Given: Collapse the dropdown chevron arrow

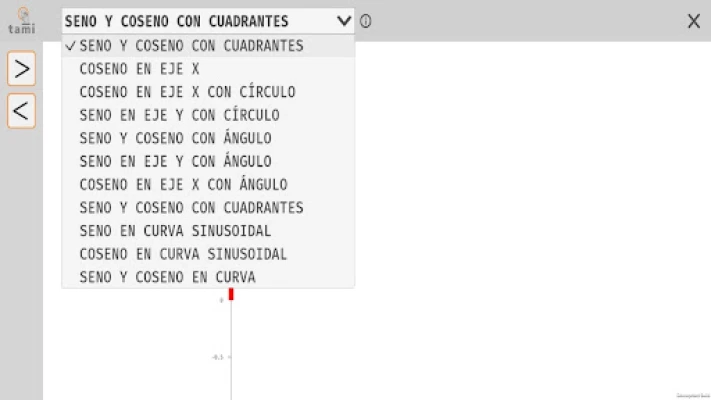Looking at the screenshot, I should [344, 21].
